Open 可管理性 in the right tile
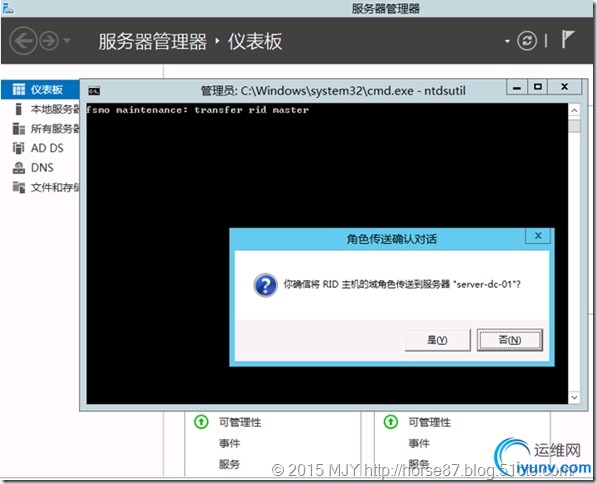The image size is (597, 484). 429,422
